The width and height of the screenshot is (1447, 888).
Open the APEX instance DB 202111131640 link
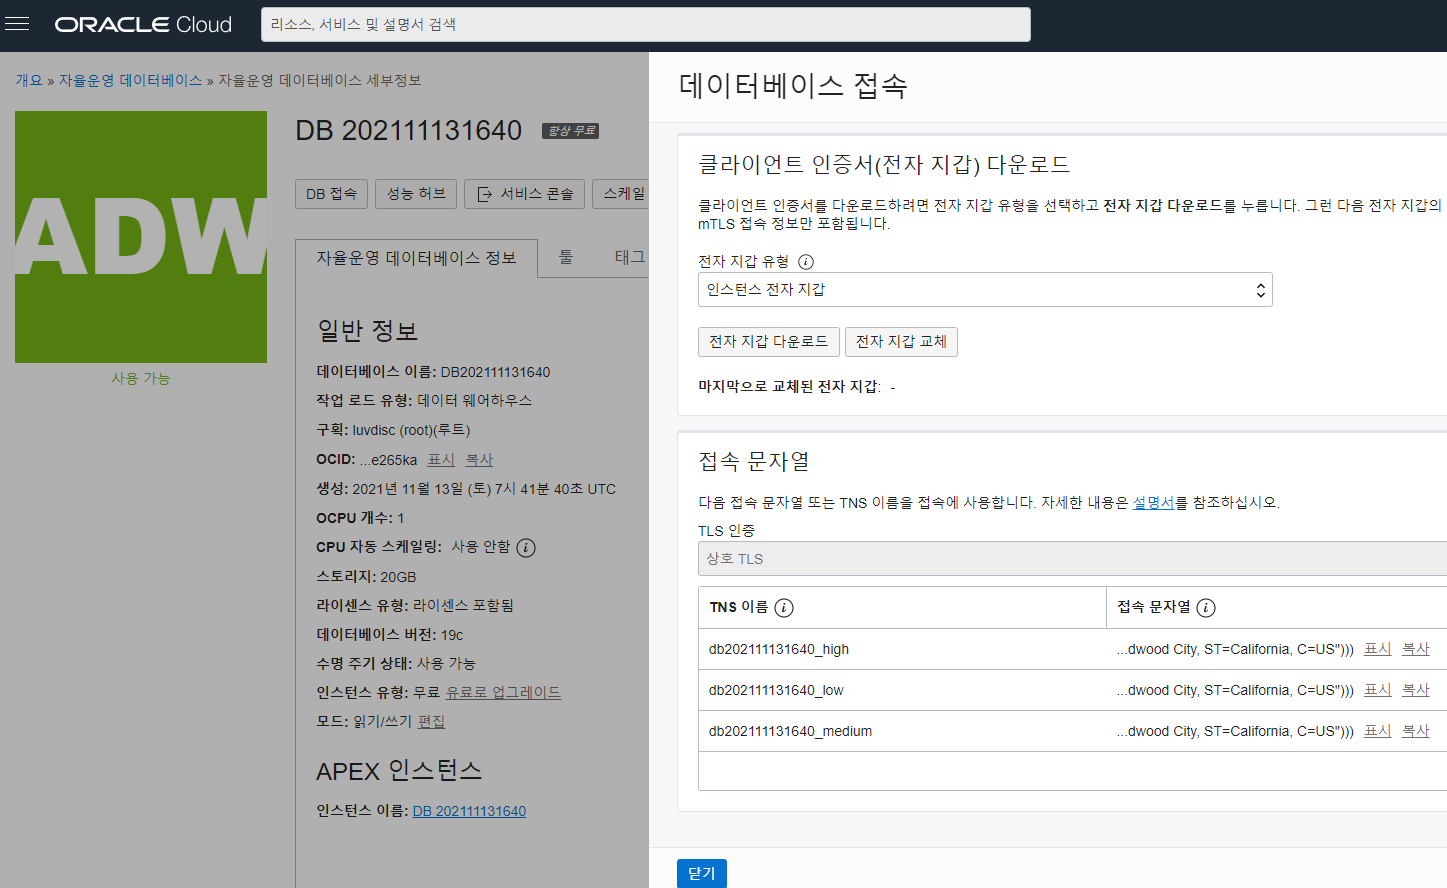tap(469, 811)
